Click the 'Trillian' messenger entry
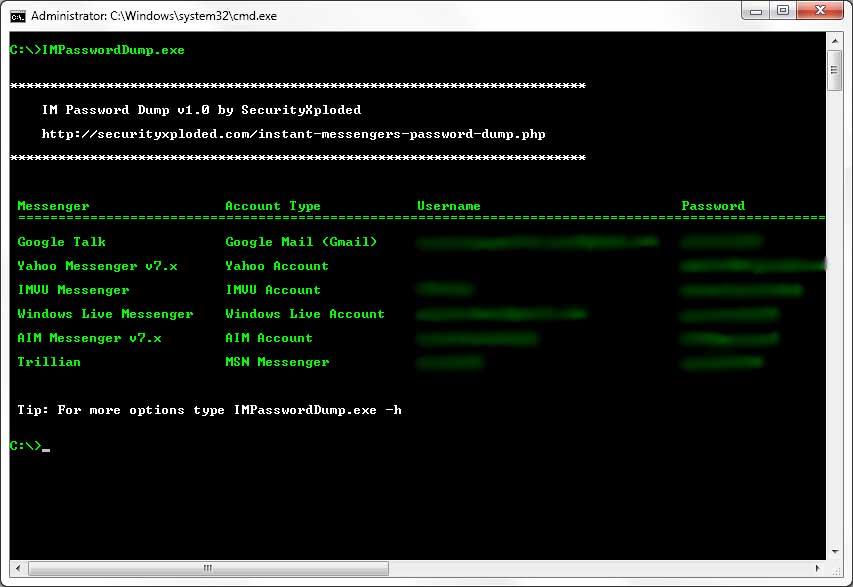Screen dimensions: 853x587 [49, 362]
